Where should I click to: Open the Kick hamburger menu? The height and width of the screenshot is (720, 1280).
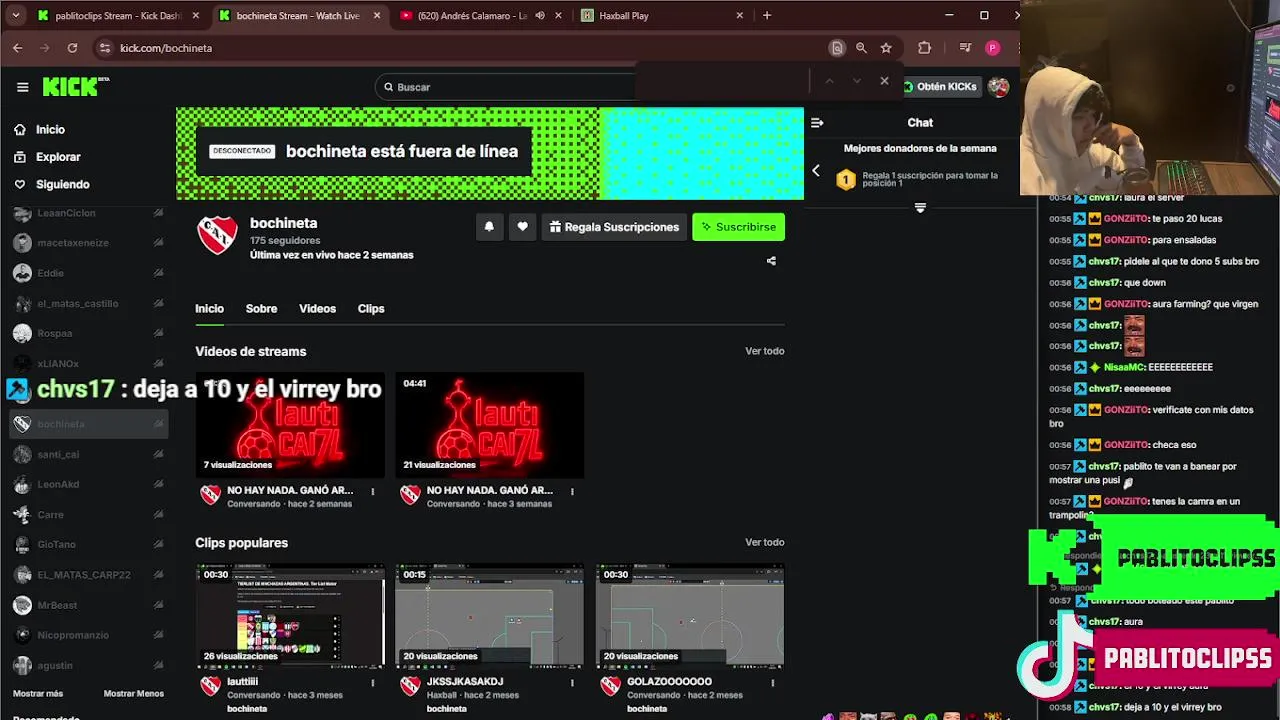click(x=22, y=87)
